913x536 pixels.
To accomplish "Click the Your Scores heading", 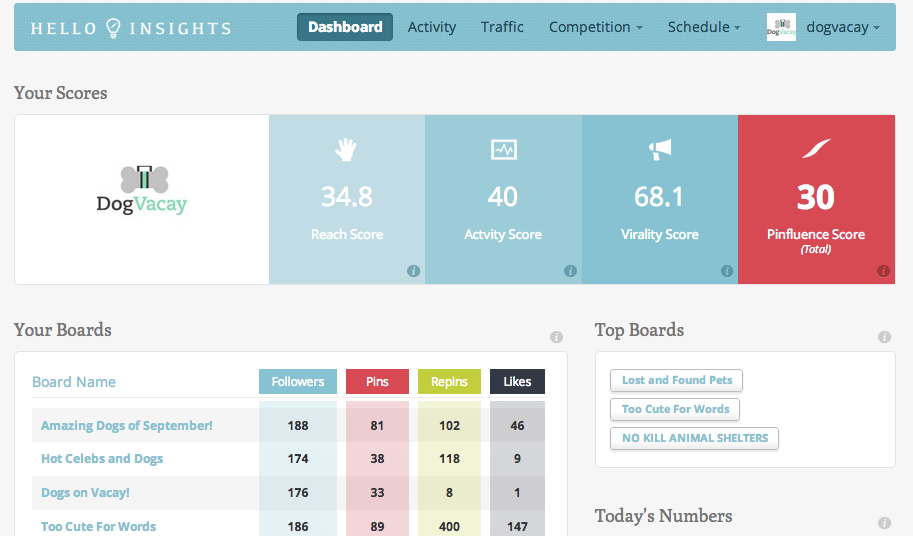I will 61,93.
